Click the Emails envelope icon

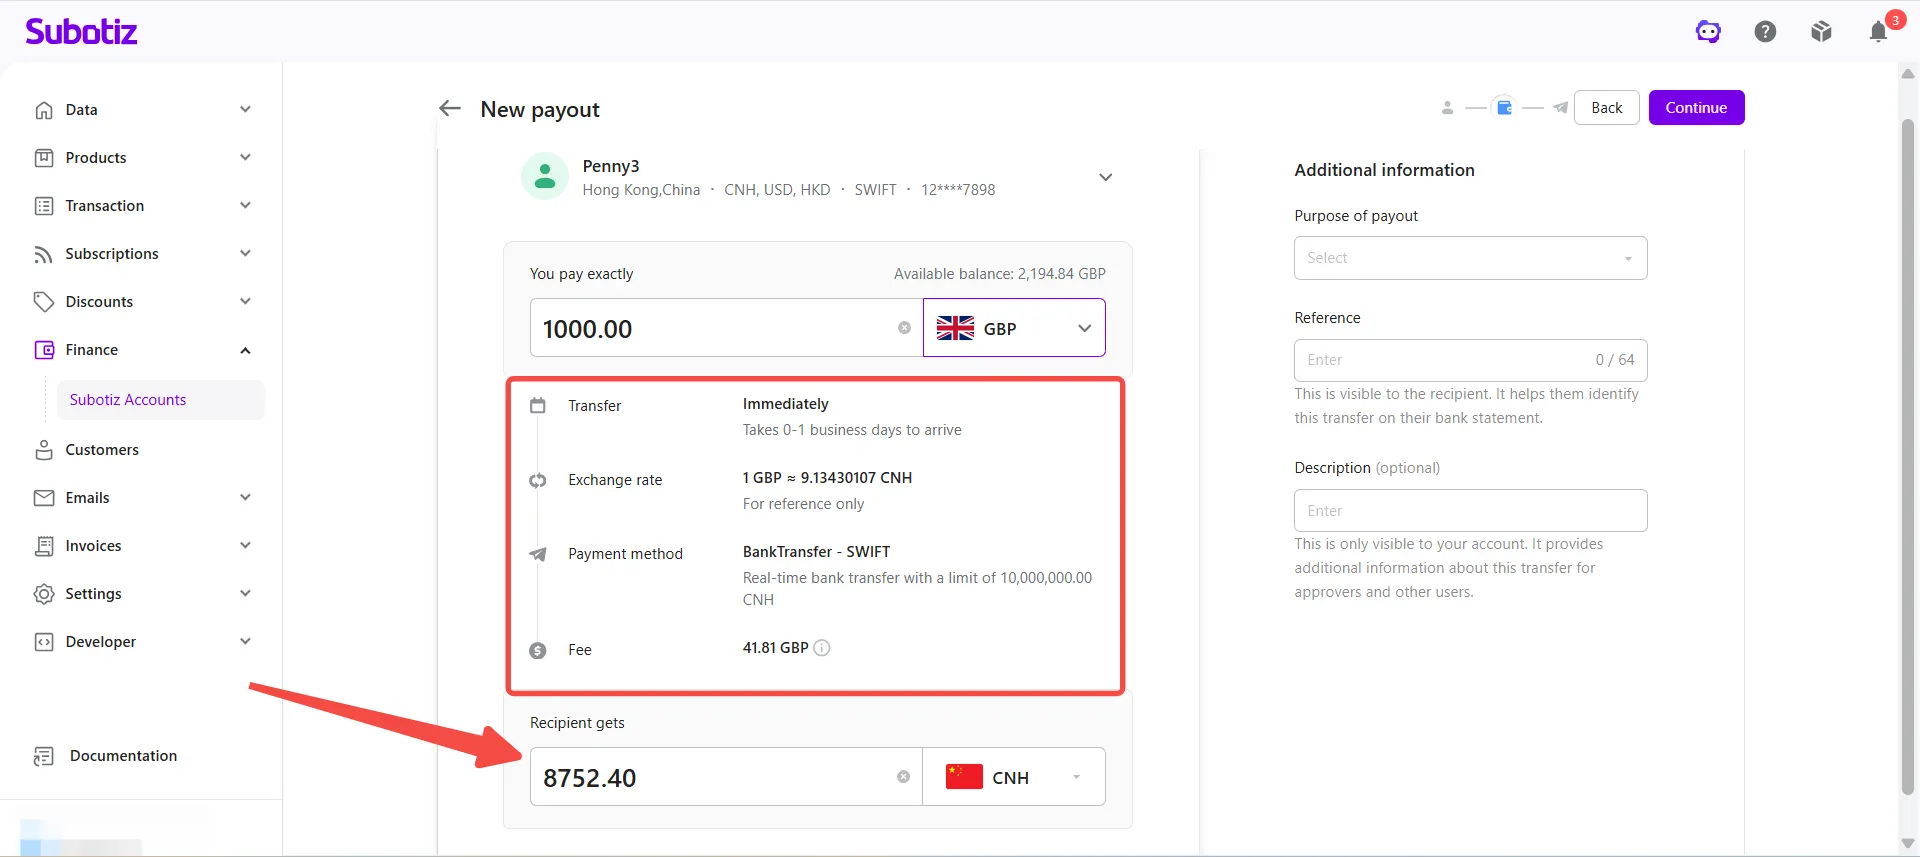coord(44,498)
